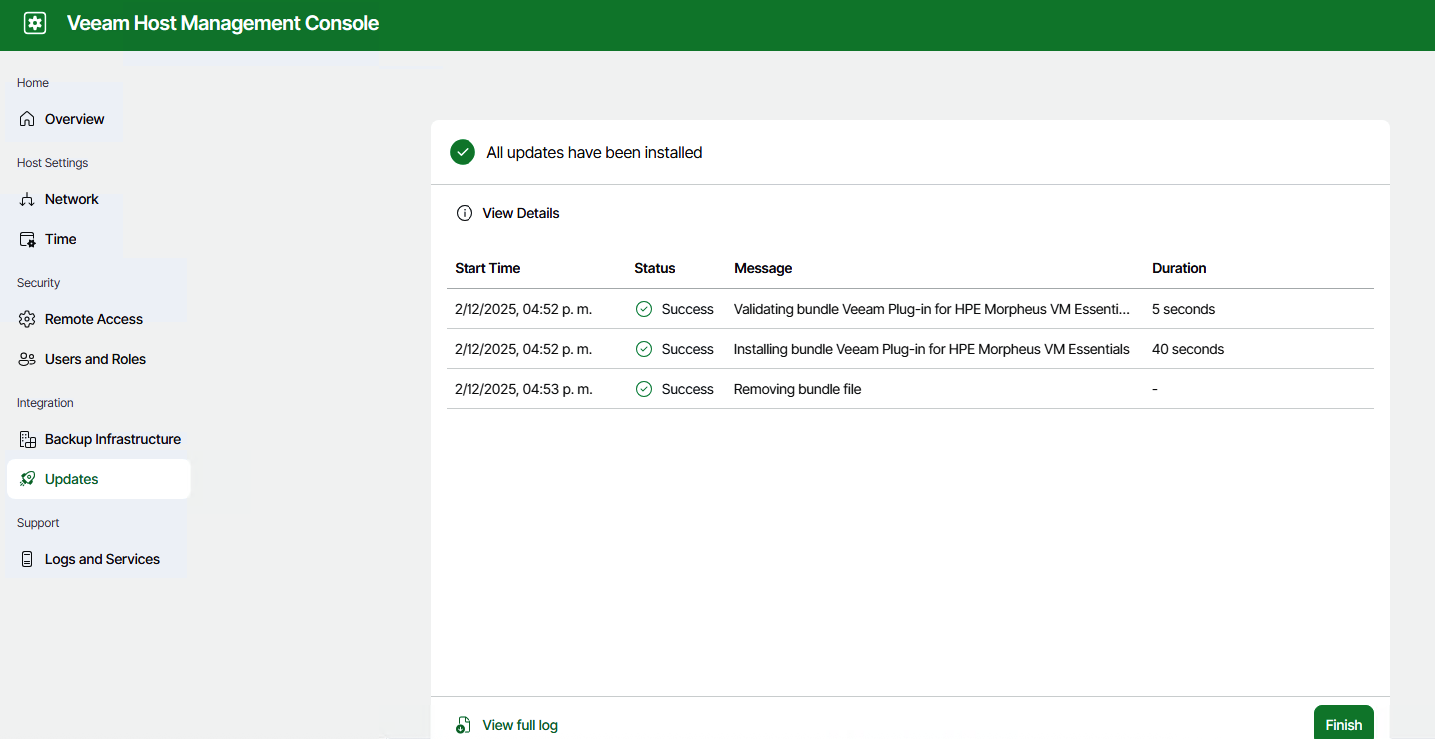Click the All updates have been installed text
The height and width of the screenshot is (739, 1435).
click(594, 153)
